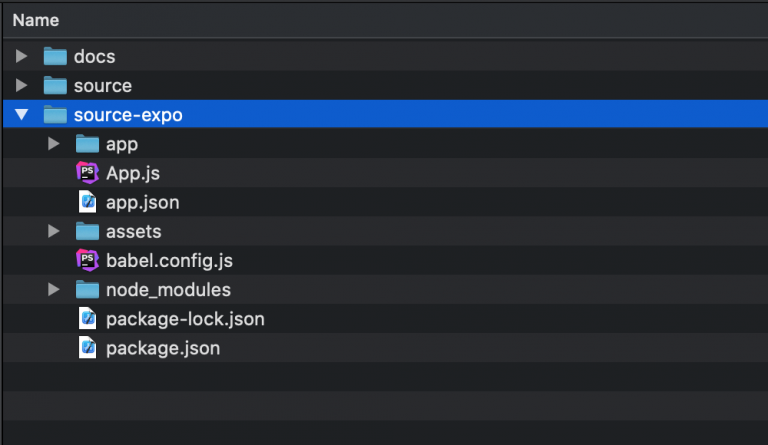Screen dimensions: 768x445
Task: Select the package.json file name
Action: tap(163, 348)
